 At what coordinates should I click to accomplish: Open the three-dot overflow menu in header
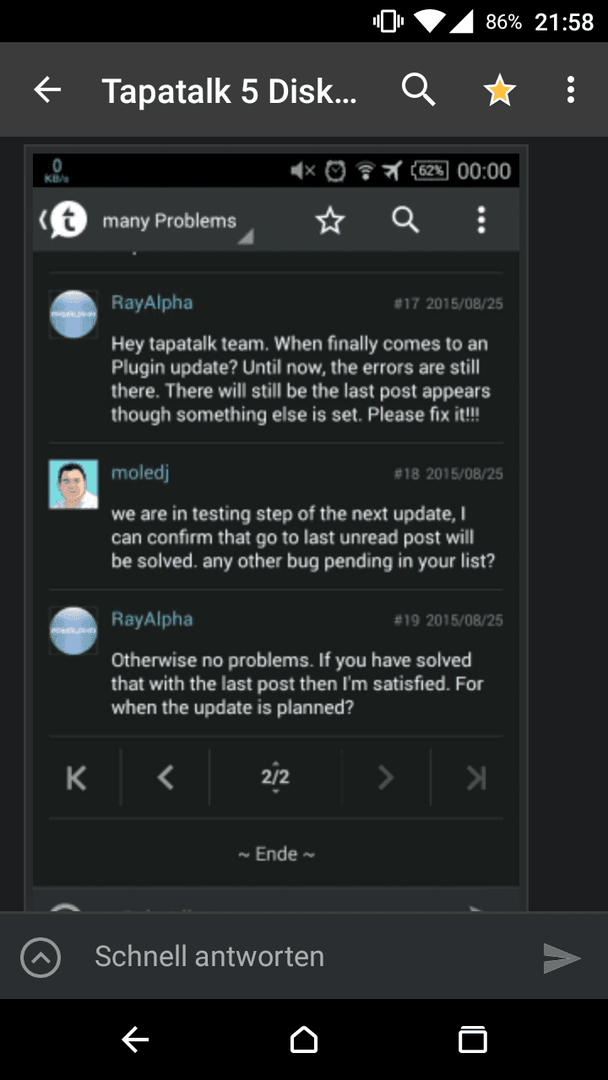point(570,90)
